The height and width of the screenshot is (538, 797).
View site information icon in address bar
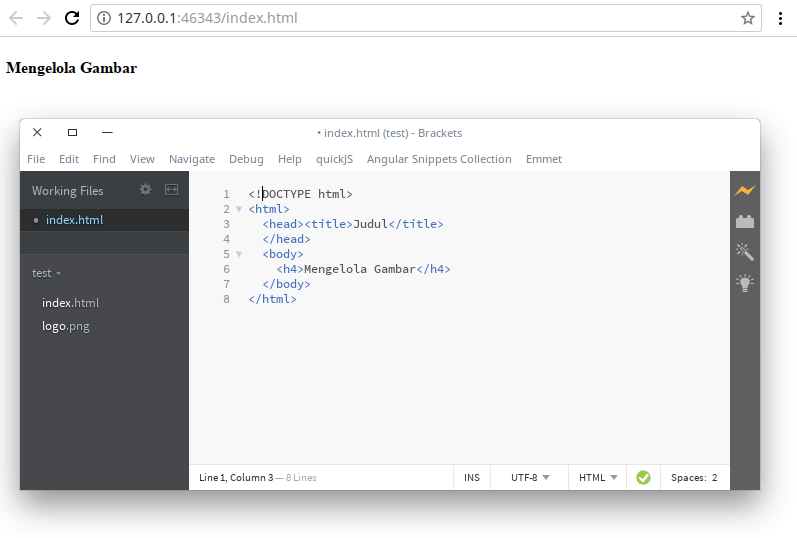[x=104, y=18]
